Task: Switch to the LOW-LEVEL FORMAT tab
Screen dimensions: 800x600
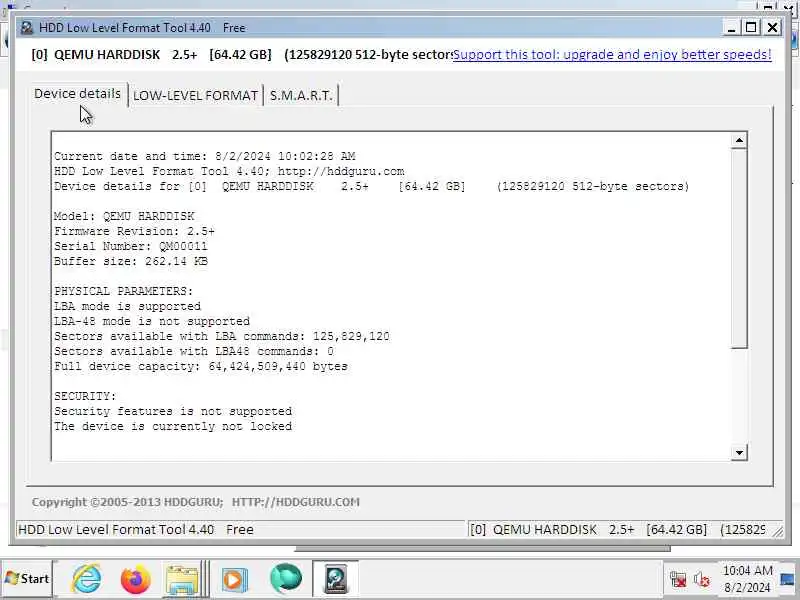Action: coord(195,95)
